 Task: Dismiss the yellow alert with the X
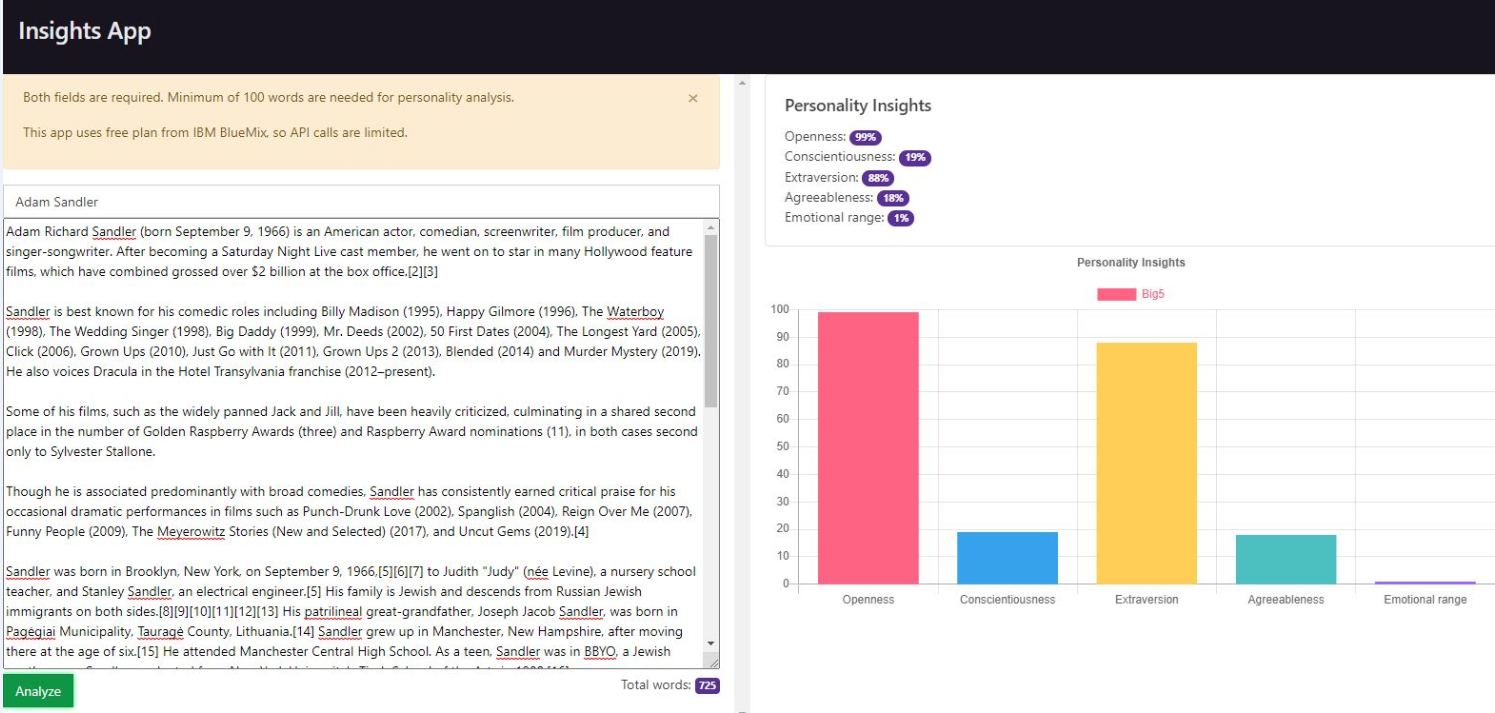pos(693,98)
